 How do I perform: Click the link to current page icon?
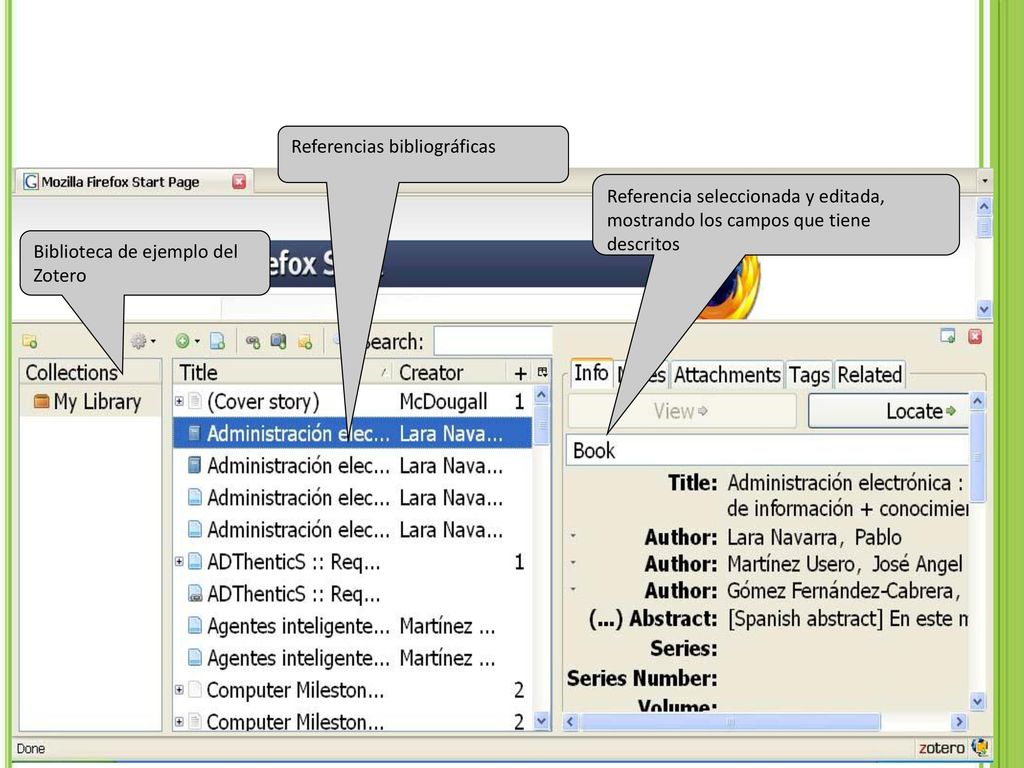click(253, 341)
